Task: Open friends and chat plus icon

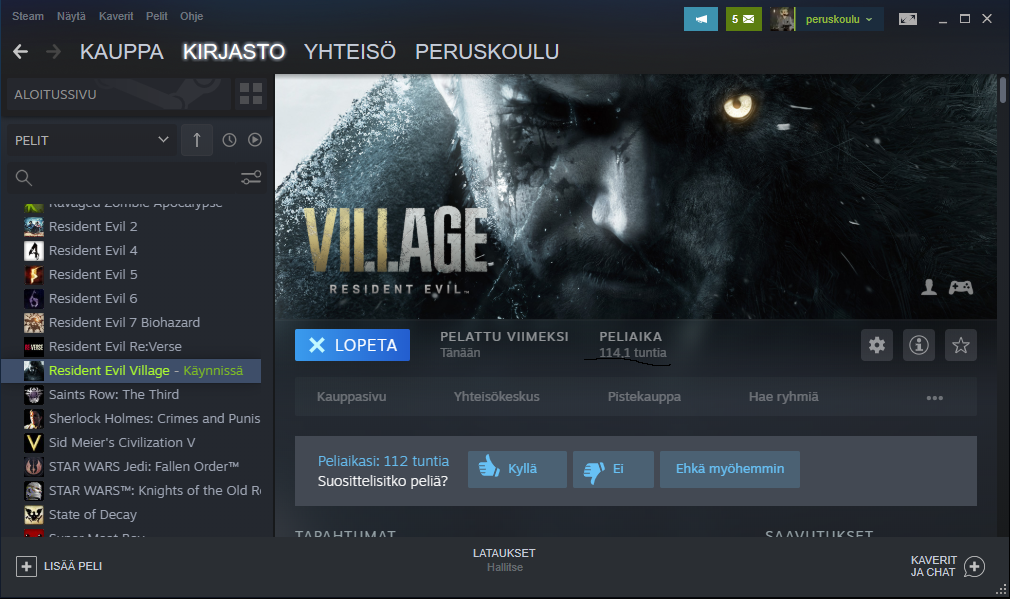Action: pyautogui.click(x=974, y=566)
